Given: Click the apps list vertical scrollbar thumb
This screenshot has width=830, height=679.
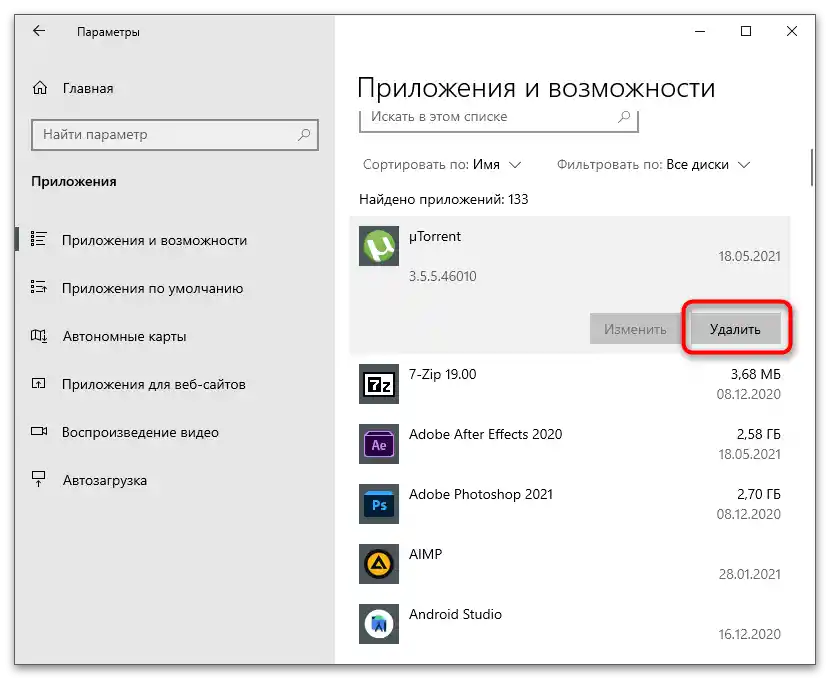Looking at the screenshot, I should pos(811,167).
